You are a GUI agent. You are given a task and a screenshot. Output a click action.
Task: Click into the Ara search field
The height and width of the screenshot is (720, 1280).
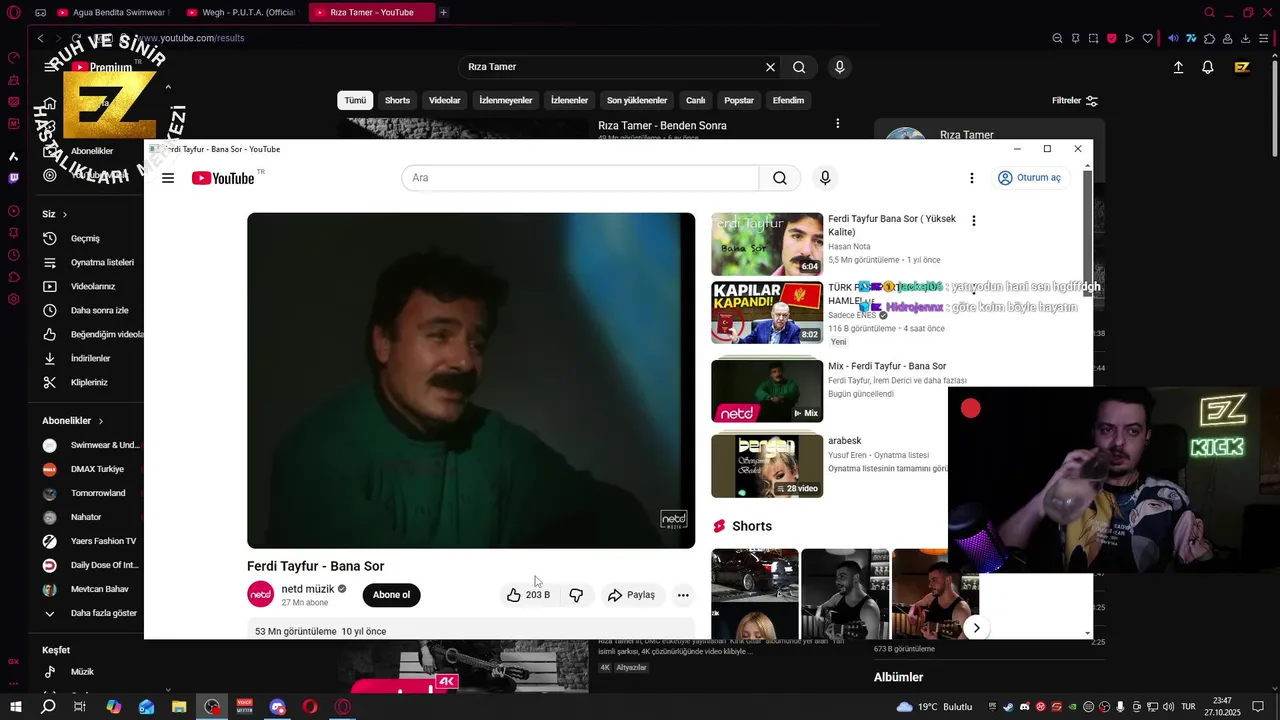coord(580,178)
